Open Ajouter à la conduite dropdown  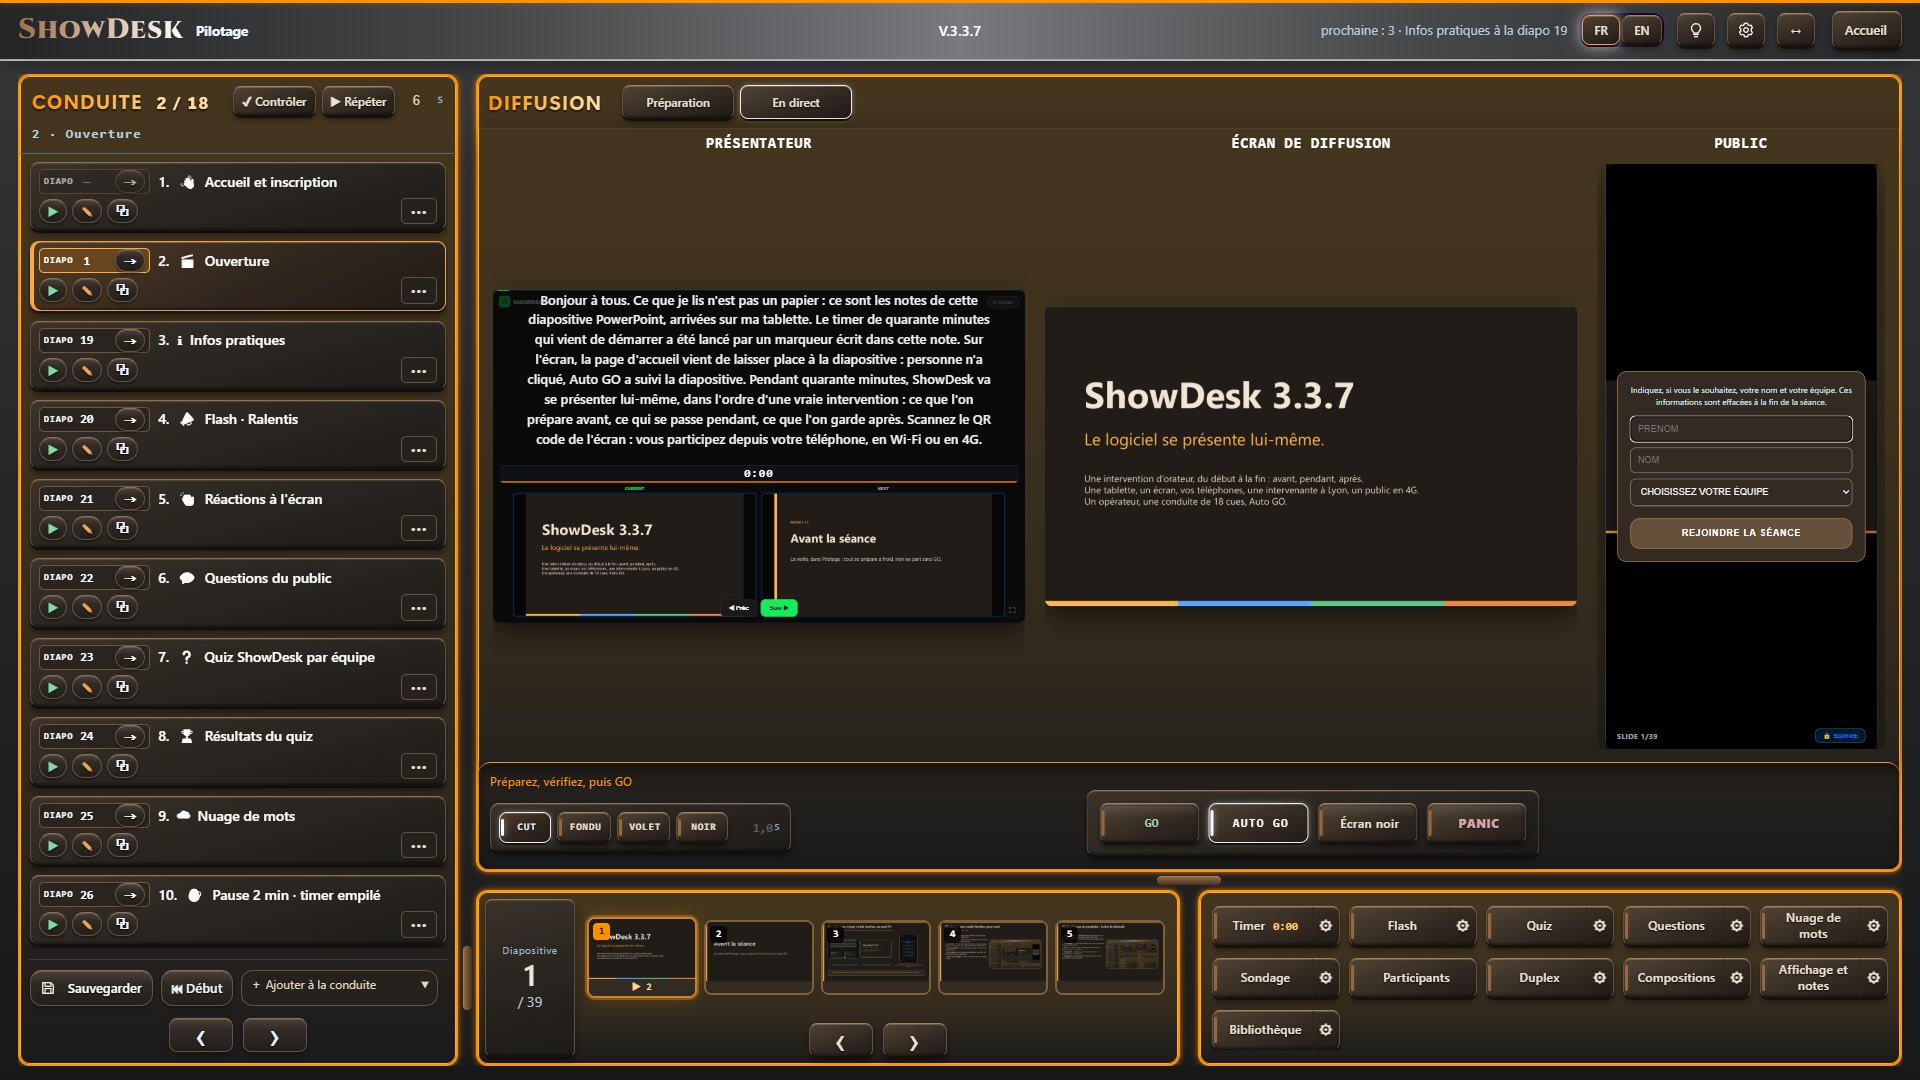[340, 985]
